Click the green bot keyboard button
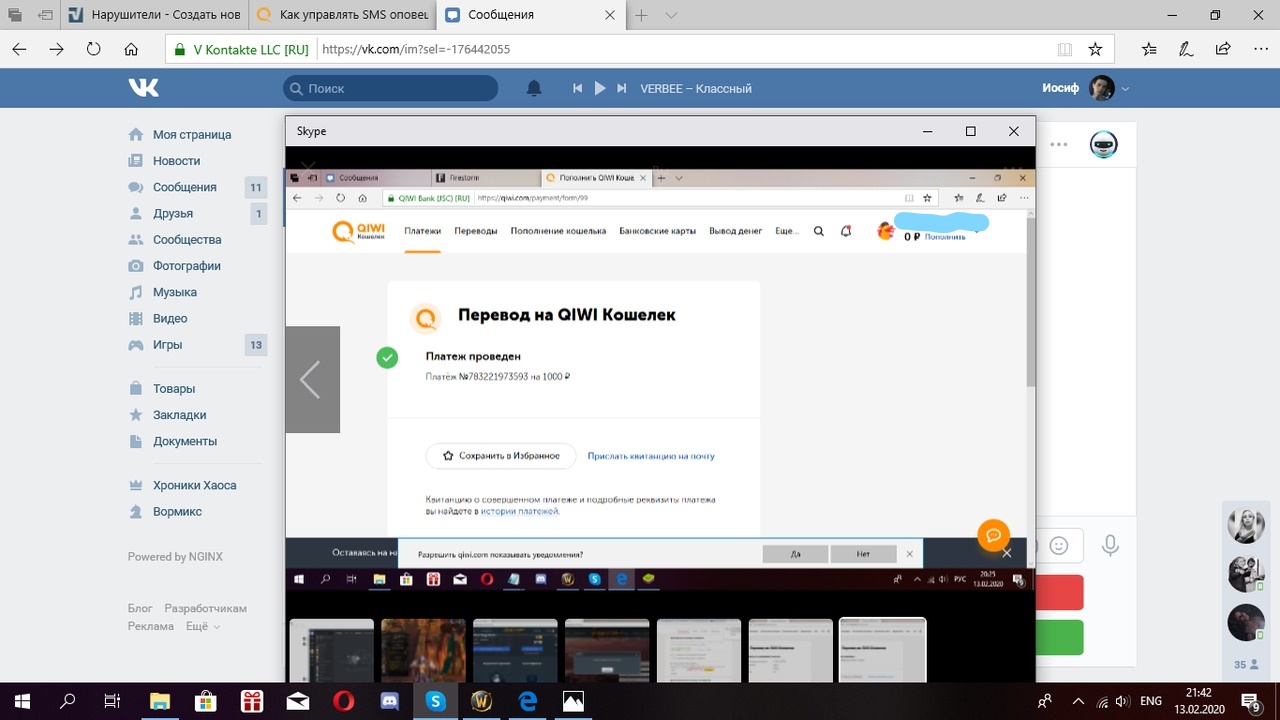The height and width of the screenshot is (720, 1280). [1060, 638]
